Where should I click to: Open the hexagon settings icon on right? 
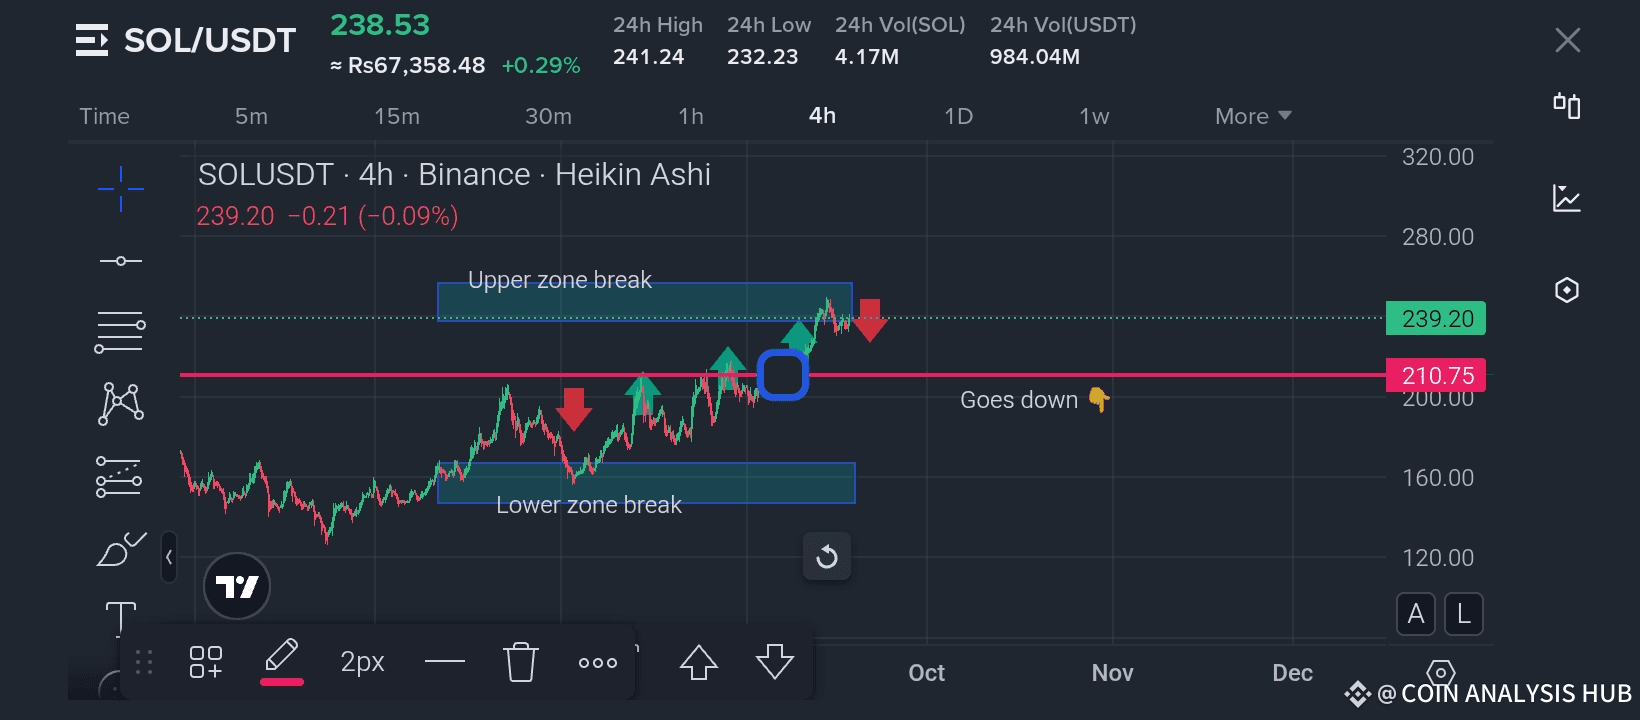coord(1567,290)
